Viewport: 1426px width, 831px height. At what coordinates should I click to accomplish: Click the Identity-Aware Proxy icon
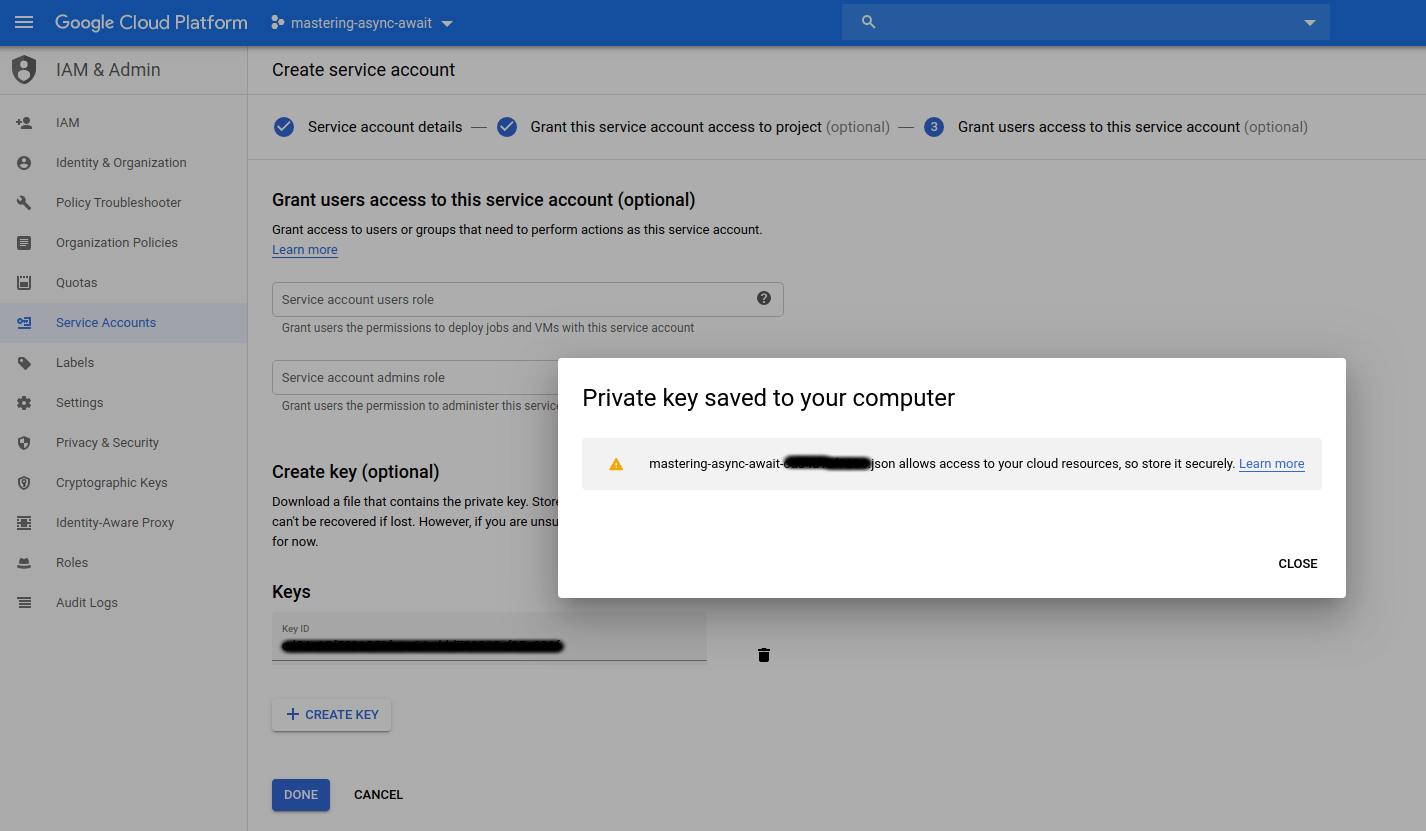pyautogui.click(x=24, y=523)
